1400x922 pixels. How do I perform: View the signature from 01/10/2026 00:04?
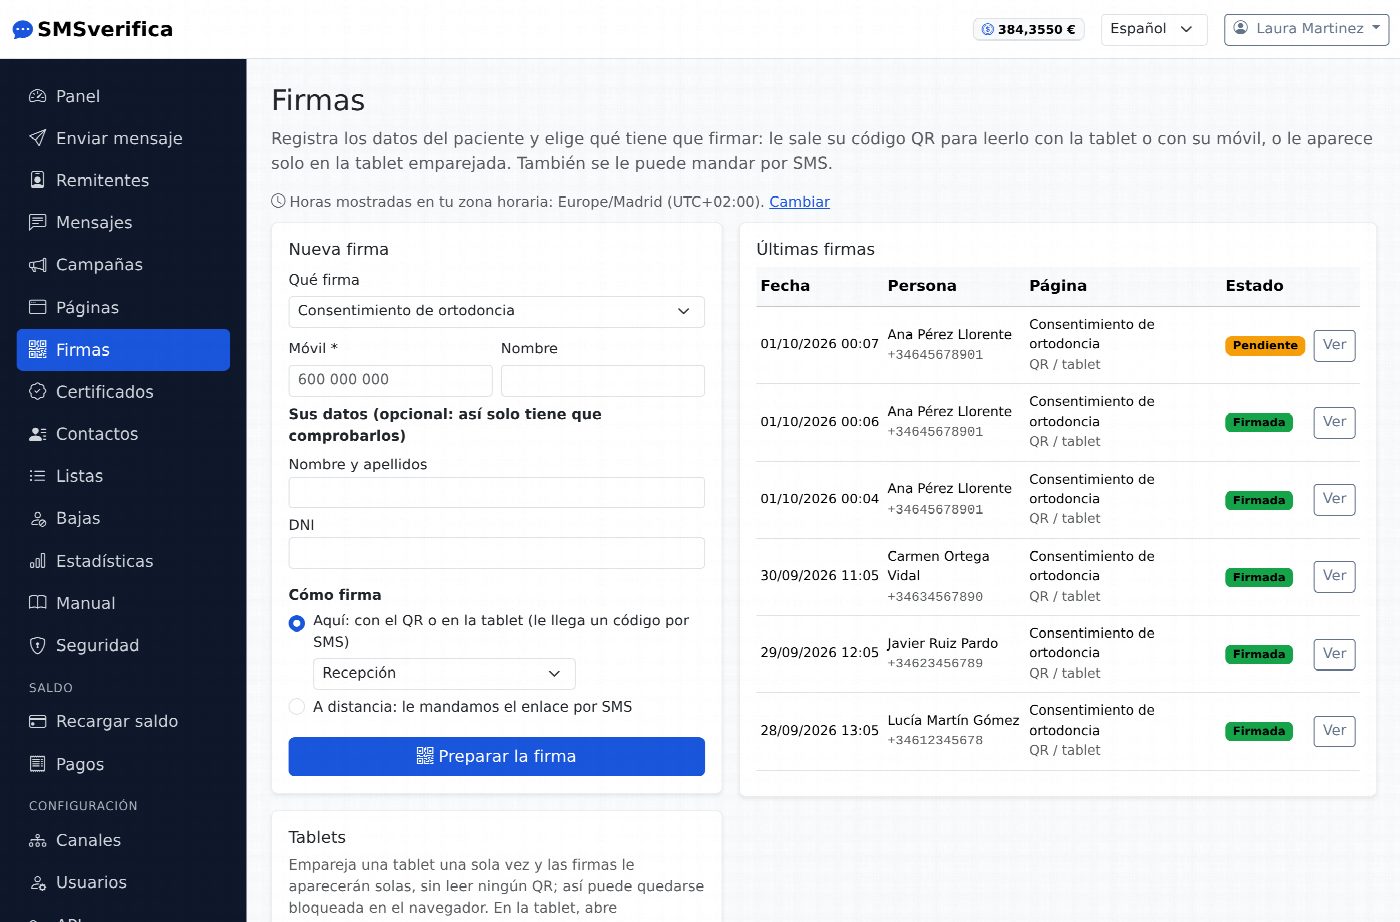coord(1334,499)
